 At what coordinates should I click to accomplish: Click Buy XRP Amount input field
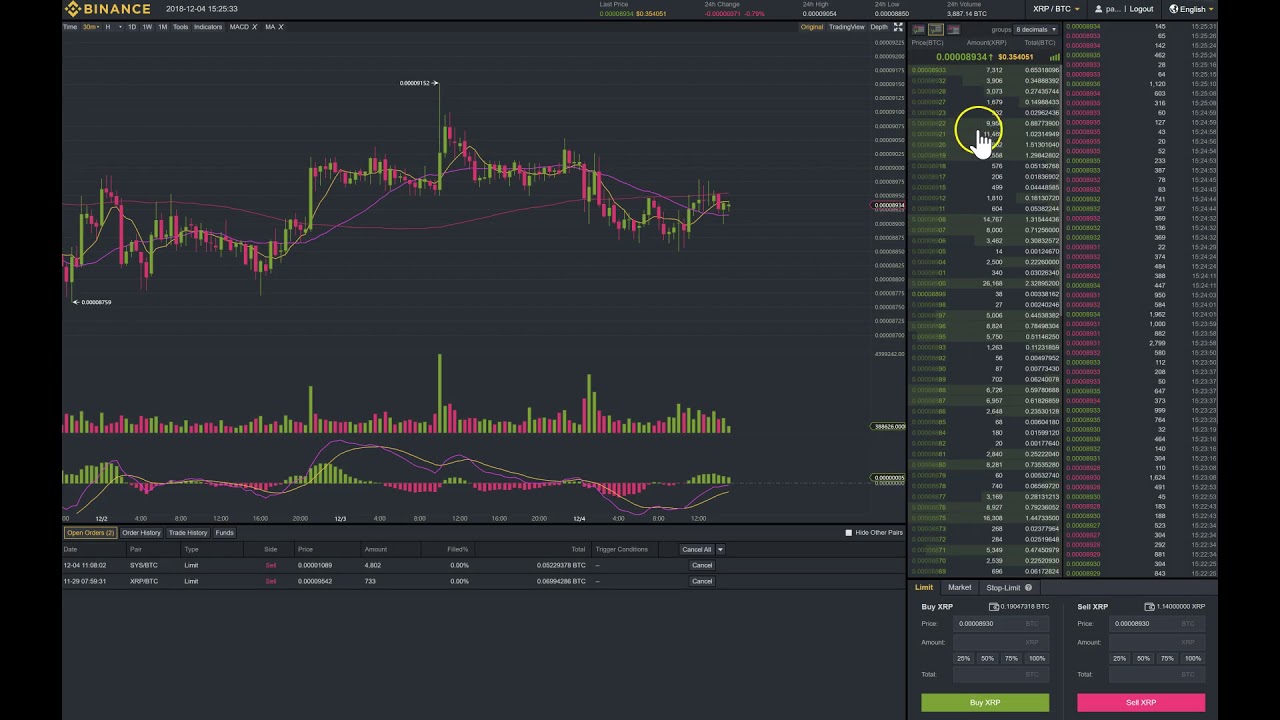(1001, 642)
